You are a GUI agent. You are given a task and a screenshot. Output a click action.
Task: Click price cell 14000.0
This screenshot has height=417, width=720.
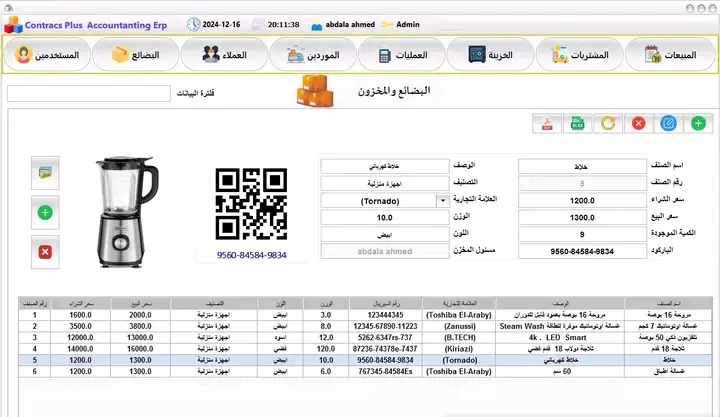pos(80,349)
